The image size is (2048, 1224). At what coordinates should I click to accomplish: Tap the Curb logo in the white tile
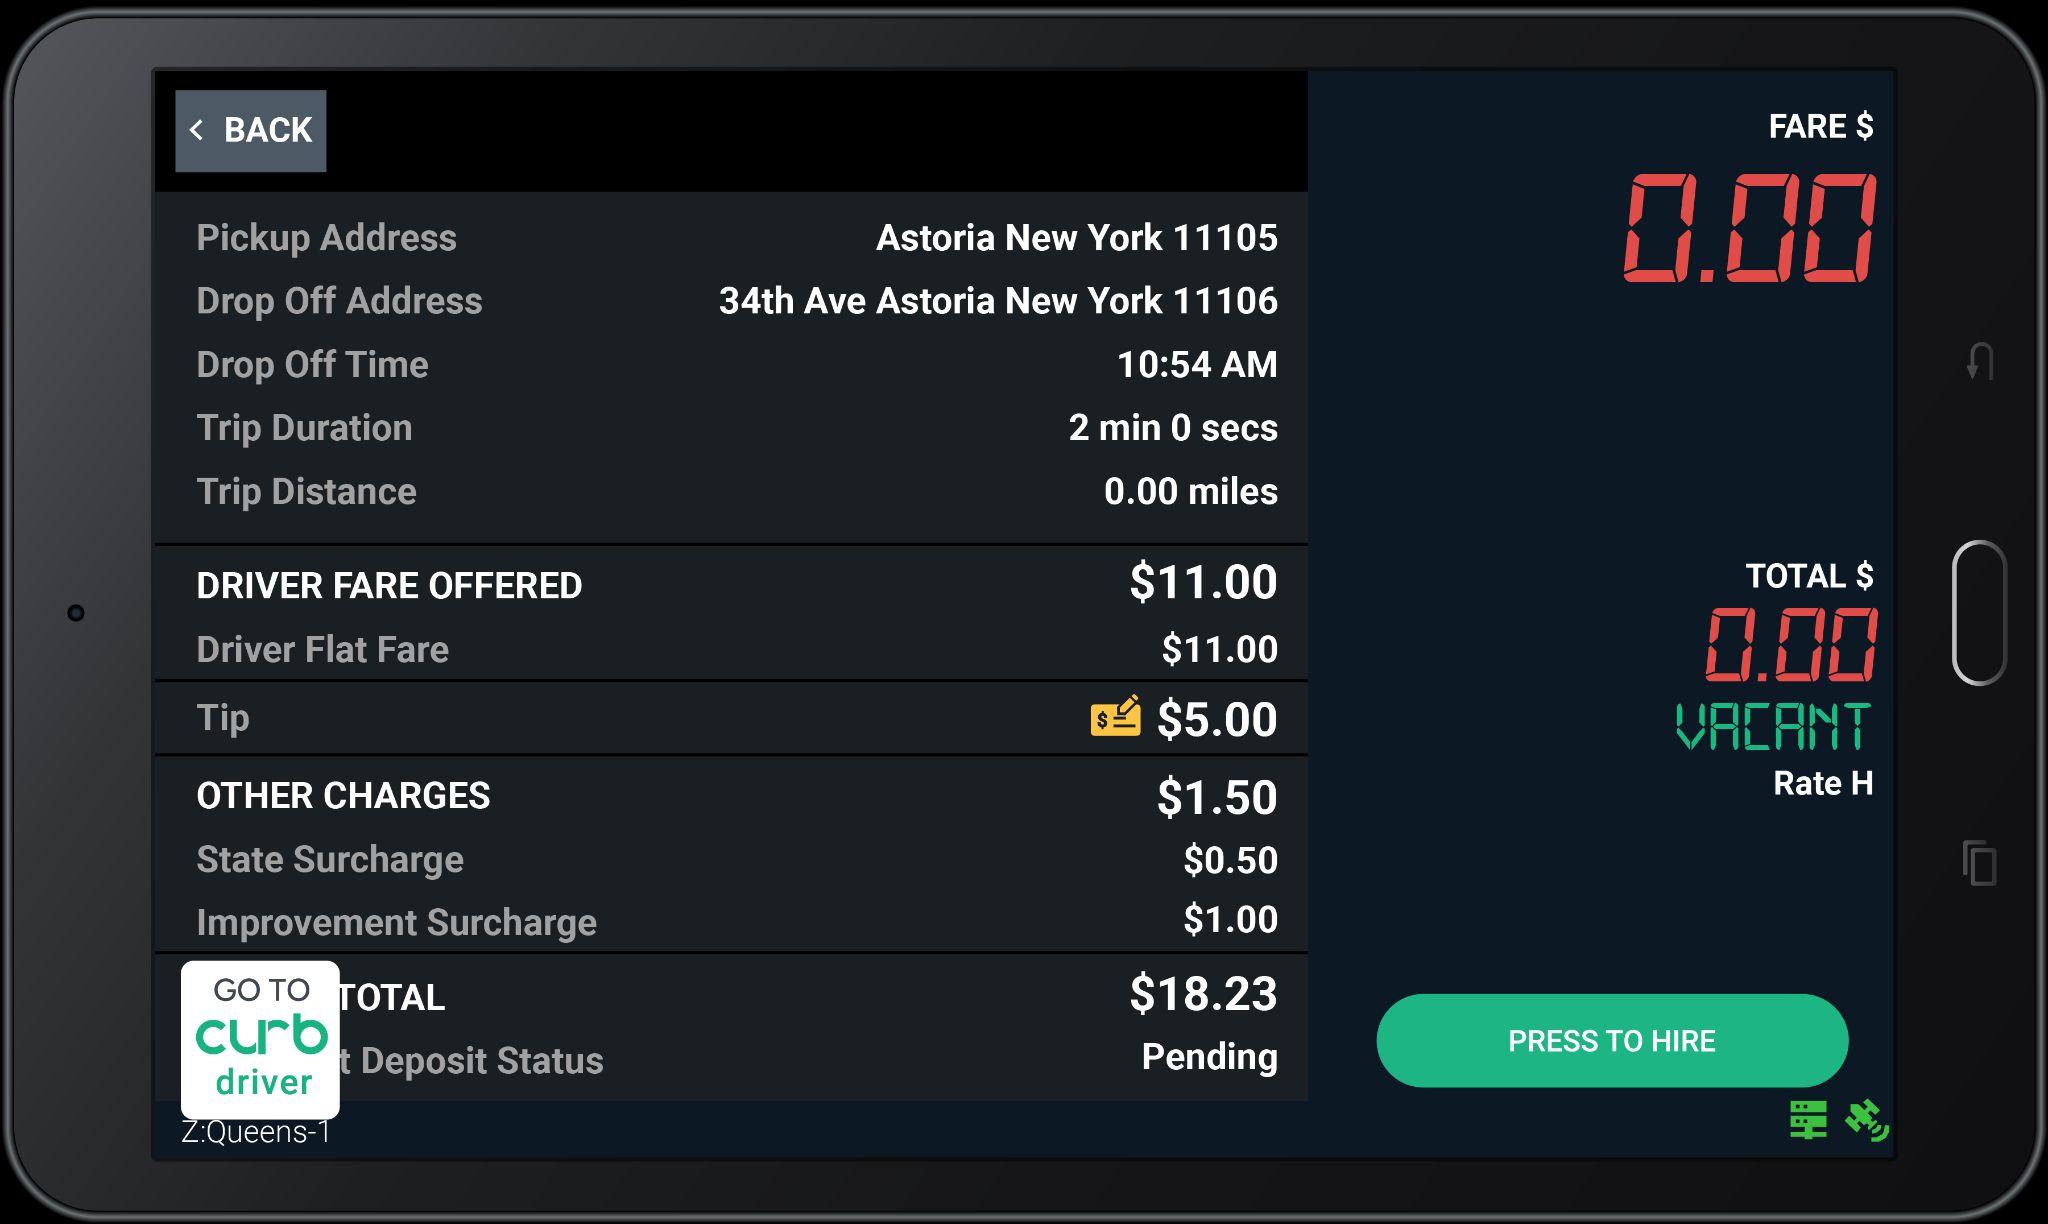point(261,1036)
